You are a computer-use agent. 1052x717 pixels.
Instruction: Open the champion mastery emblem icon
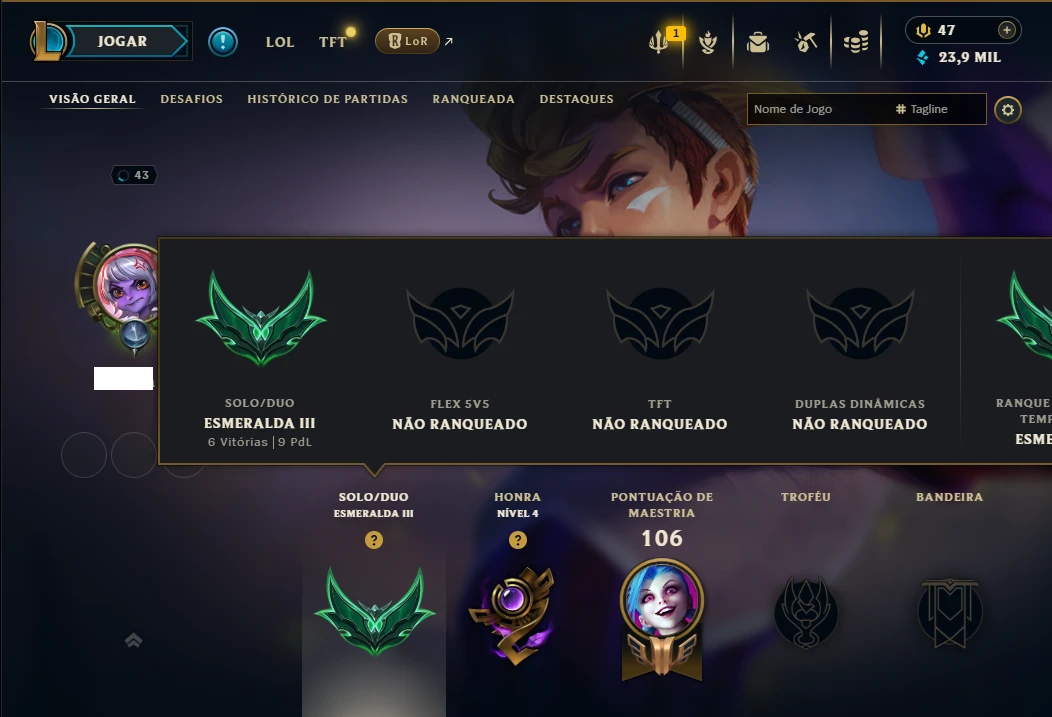(708, 42)
